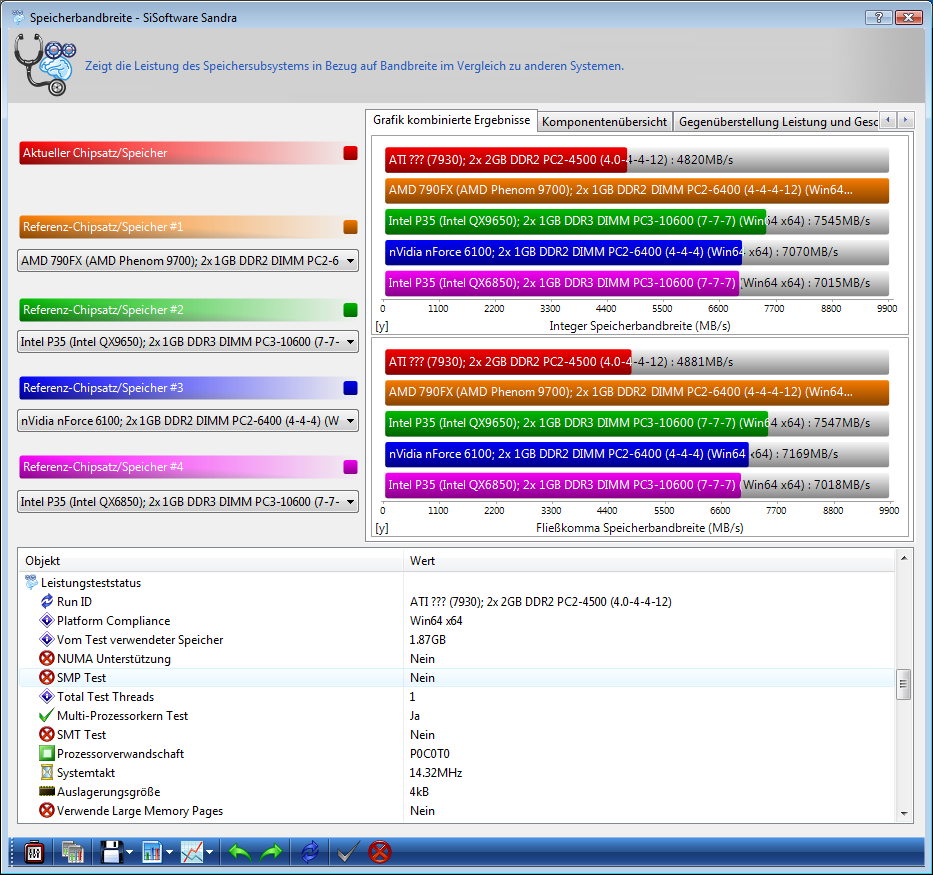933x875 pixels.
Task: Click the Platform Compliance row icon
Action: (46, 620)
